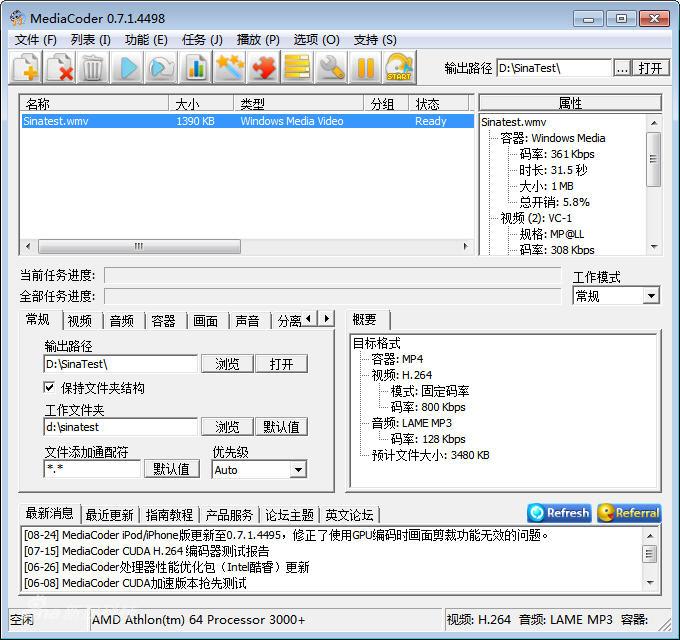Select the 指南教程 news tab

coord(169,515)
